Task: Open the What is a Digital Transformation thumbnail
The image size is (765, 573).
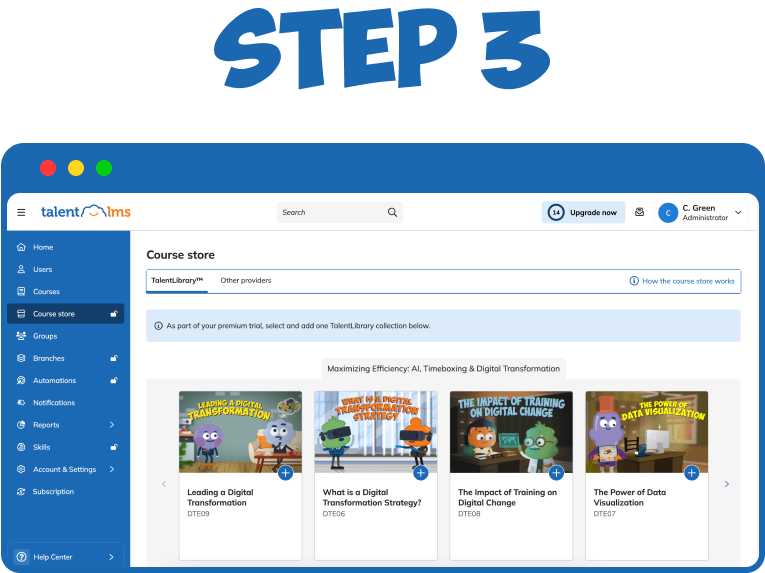Action: click(x=375, y=431)
